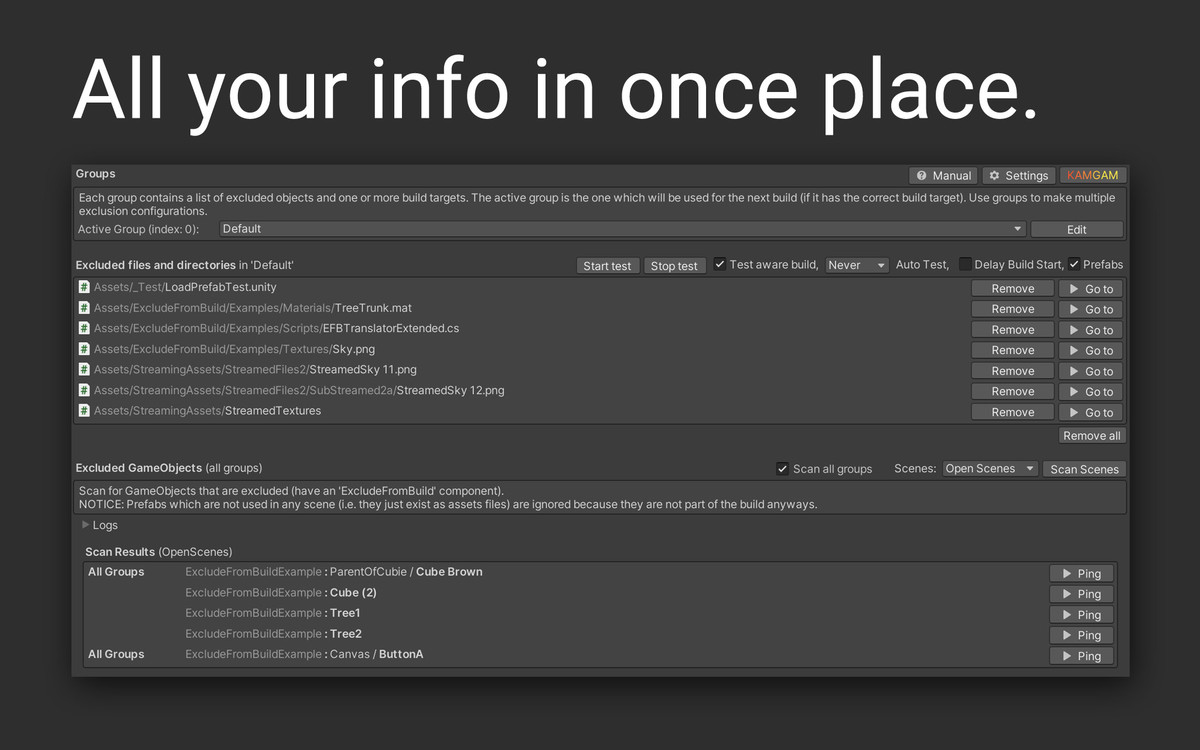The height and width of the screenshot is (750, 1200).
Task: Click the Start test button
Action: click(x=607, y=265)
